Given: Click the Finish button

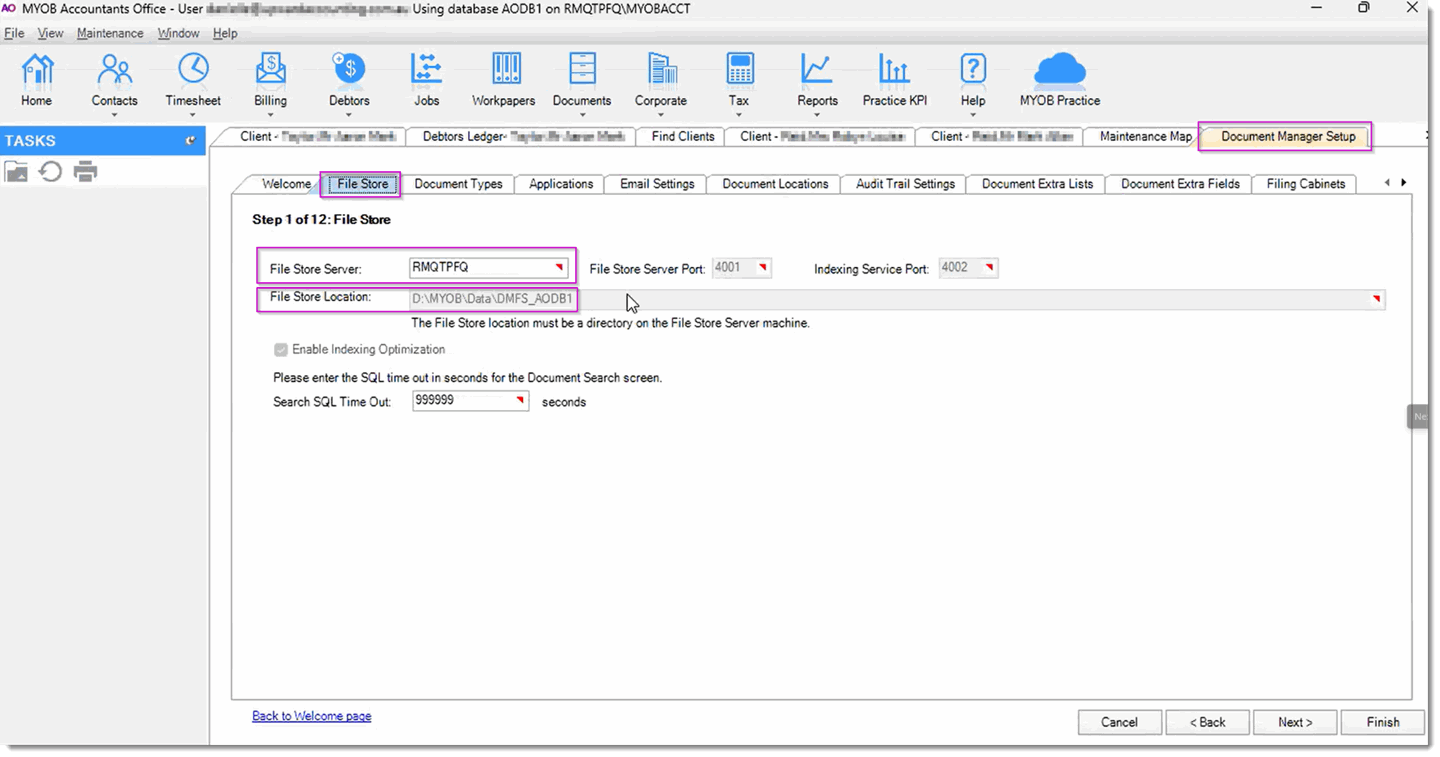Looking at the screenshot, I should tap(1383, 722).
